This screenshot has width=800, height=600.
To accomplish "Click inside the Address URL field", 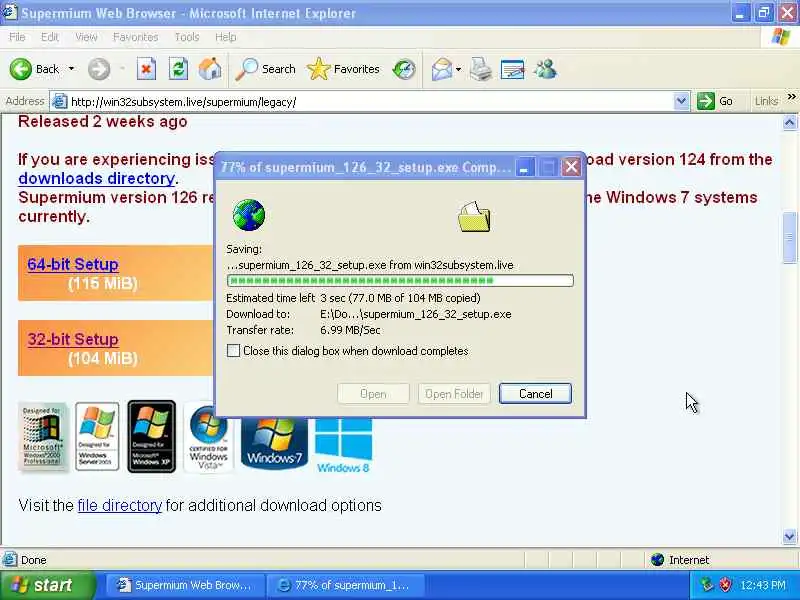I will point(370,102).
